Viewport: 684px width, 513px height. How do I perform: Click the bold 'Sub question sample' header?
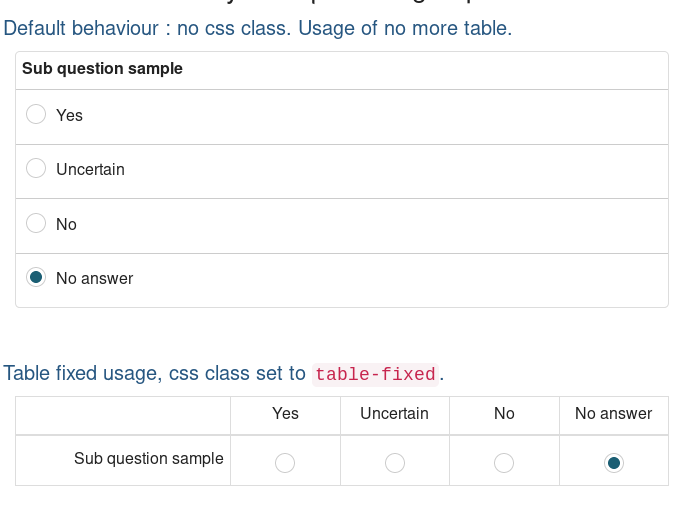point(103,69)
